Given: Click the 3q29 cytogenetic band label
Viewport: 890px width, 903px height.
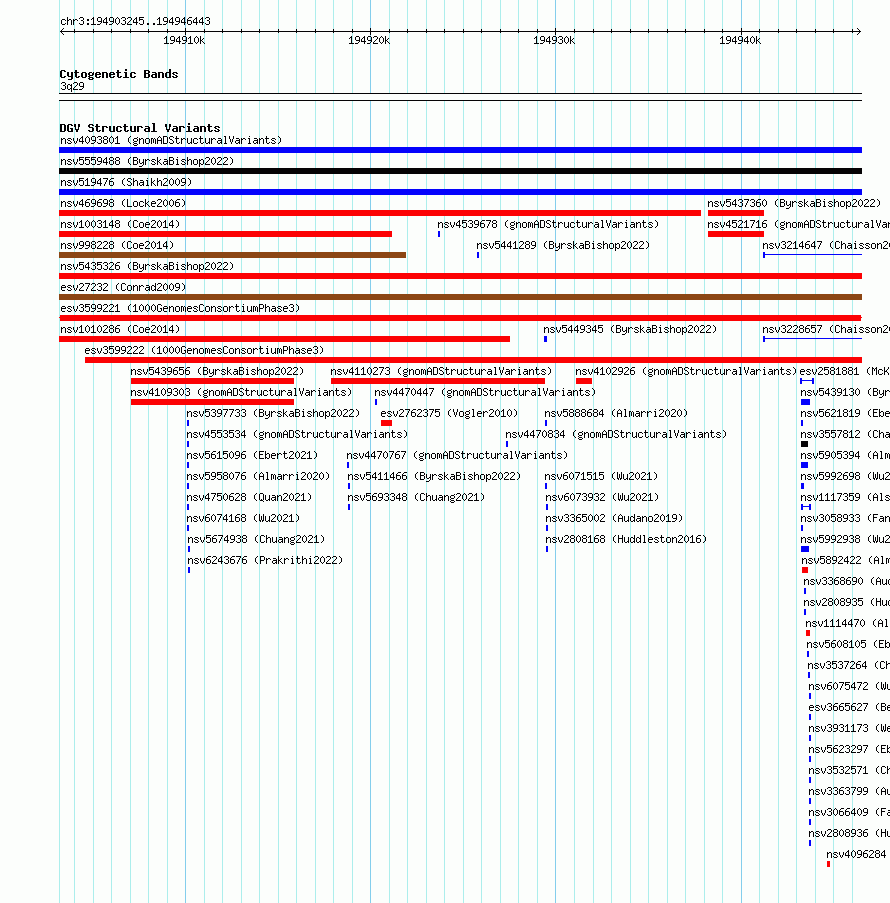Looking at the screenshot, I should pyautogui.click(x=72, y=86).
